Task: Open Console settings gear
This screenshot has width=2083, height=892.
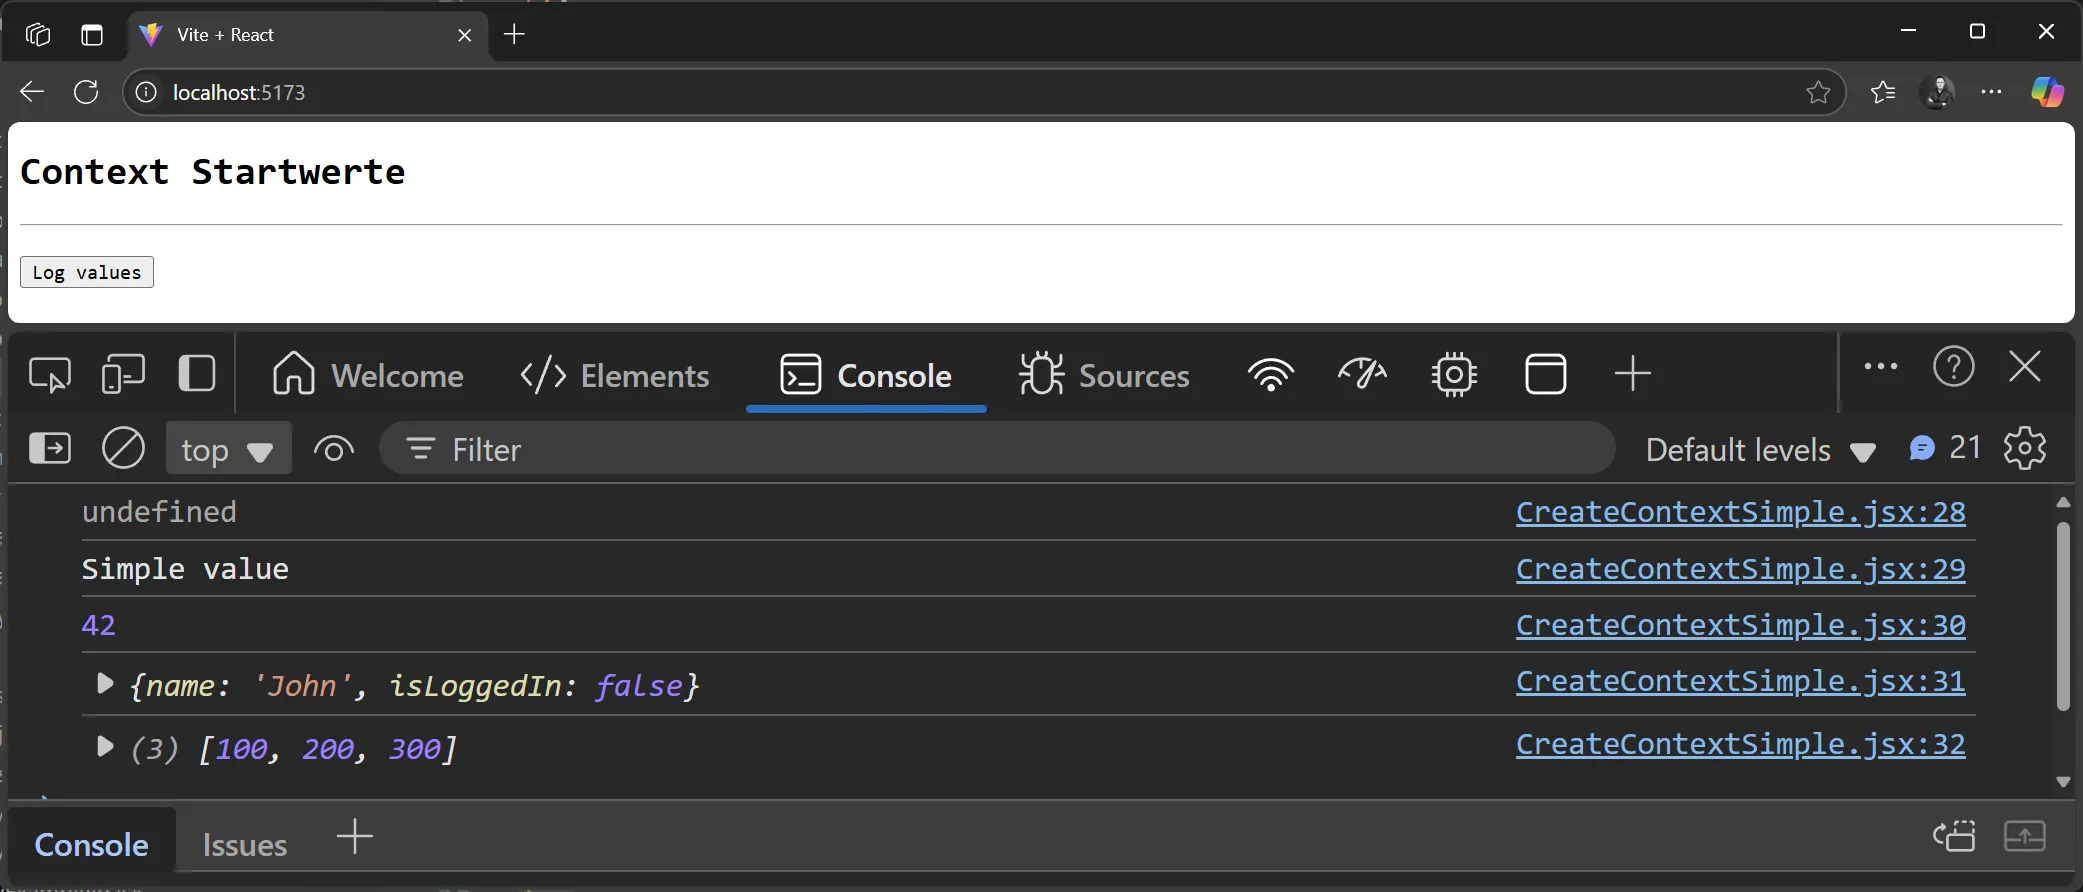Action: (2025, 448)
